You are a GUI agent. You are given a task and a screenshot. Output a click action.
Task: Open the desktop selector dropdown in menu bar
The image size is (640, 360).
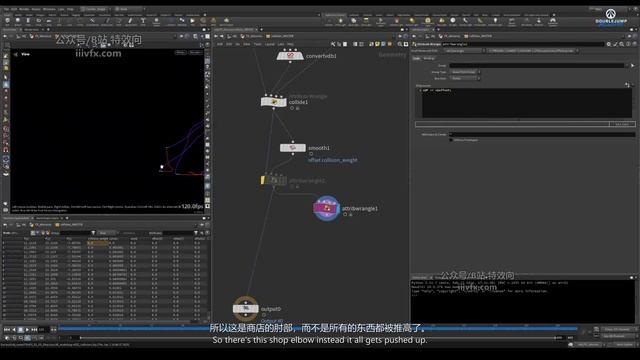tap(95, 9)
